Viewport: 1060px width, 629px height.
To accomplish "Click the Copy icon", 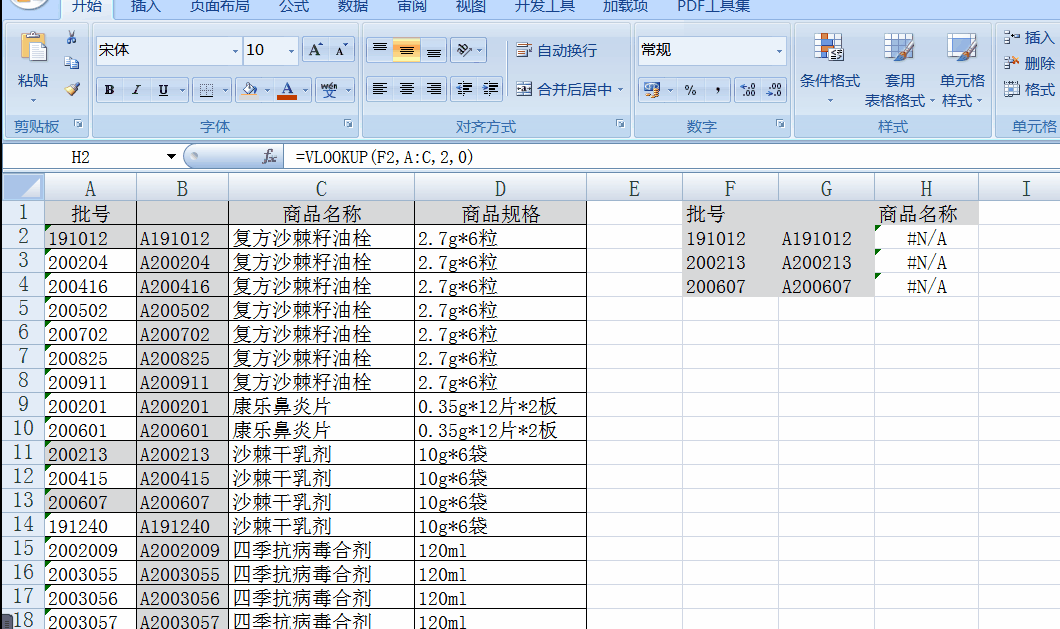I will (x=72, y=63).
